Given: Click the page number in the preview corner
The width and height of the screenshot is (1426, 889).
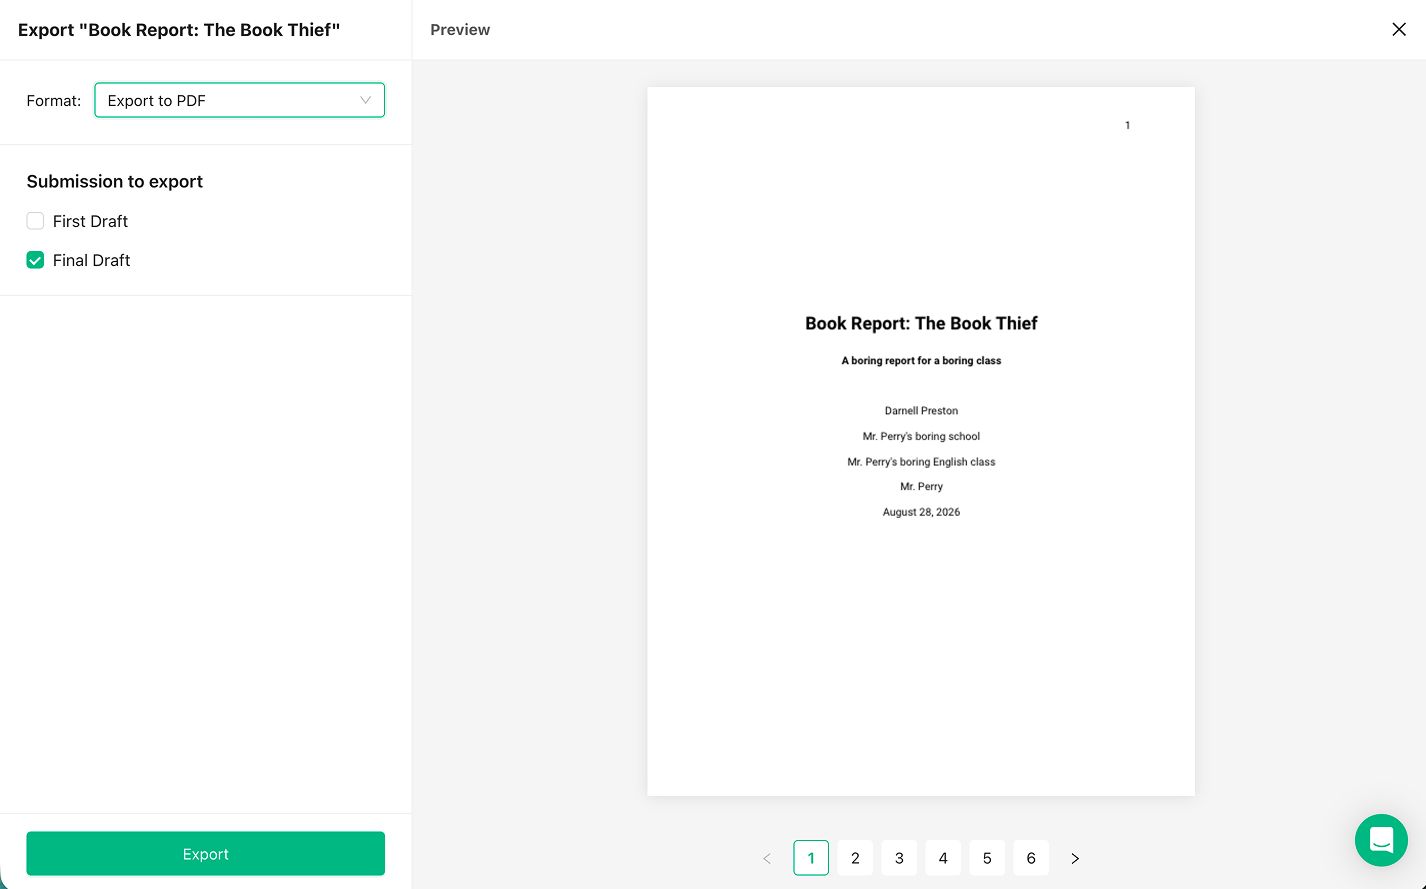Looking at the screenshot, I should click(1127, 125).
